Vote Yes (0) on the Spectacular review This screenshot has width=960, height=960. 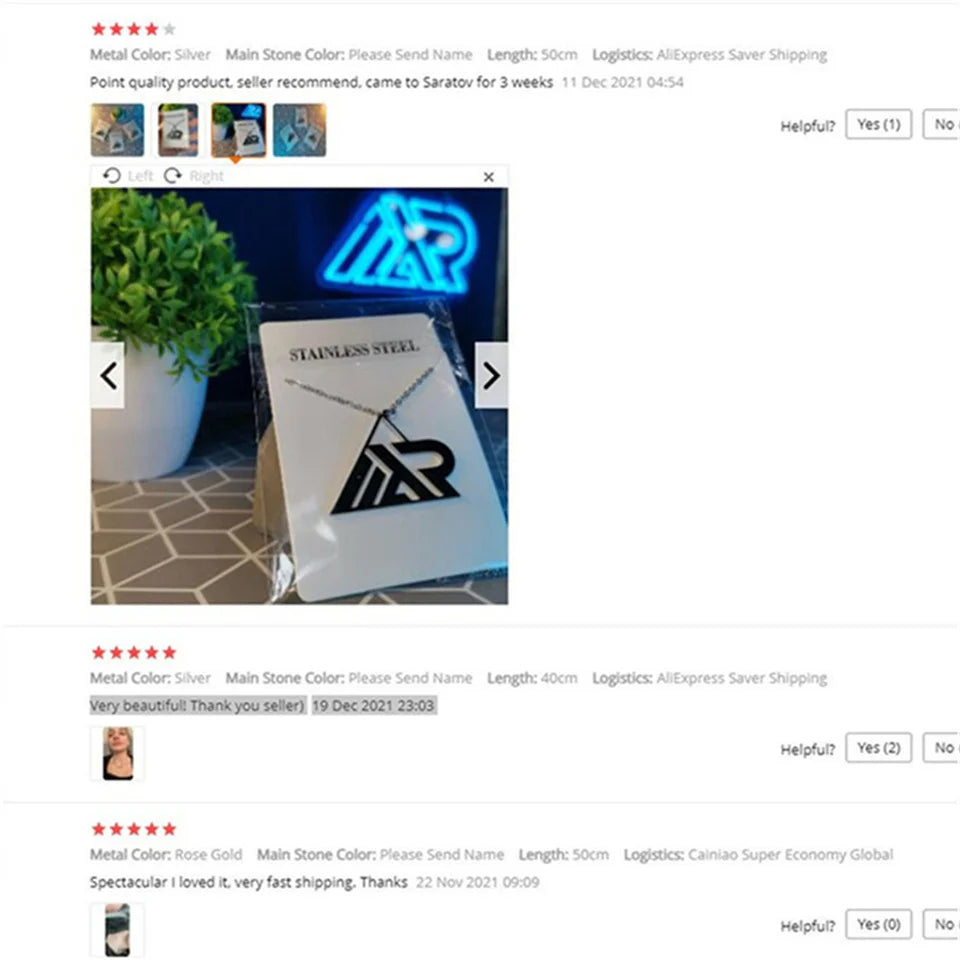click(879, 924)
